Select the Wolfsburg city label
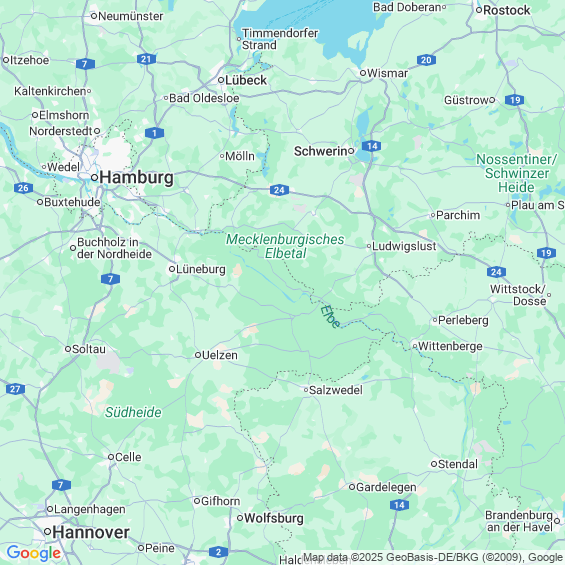565x565 pixels. pyautogui.click(x=274, y=518)
